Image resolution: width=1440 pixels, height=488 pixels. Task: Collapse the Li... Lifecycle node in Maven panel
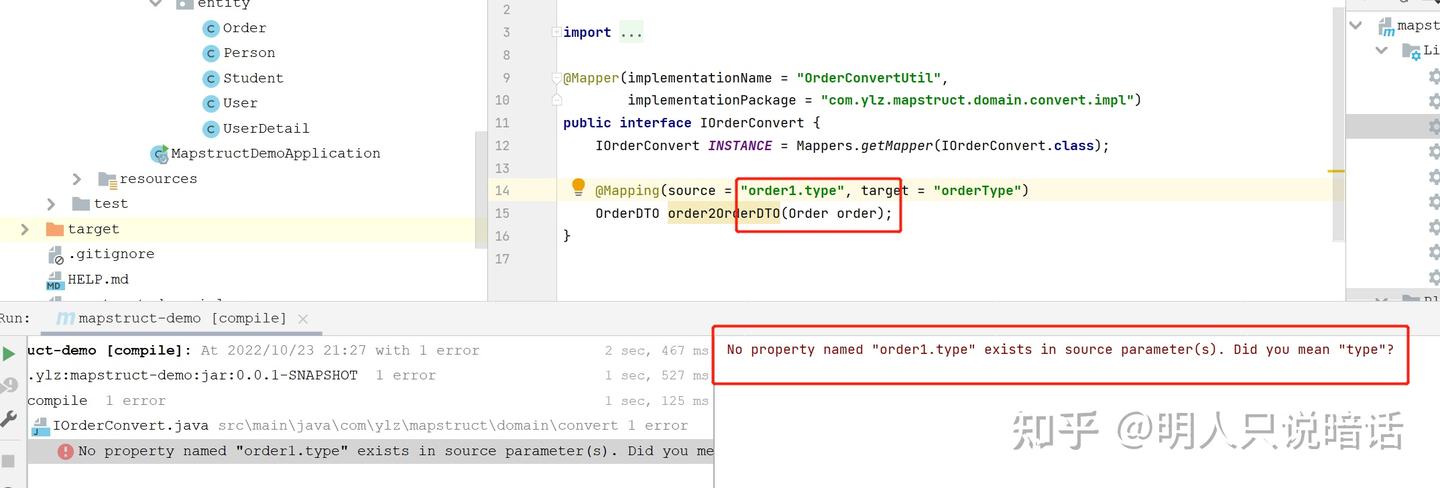coord(1382,50)
